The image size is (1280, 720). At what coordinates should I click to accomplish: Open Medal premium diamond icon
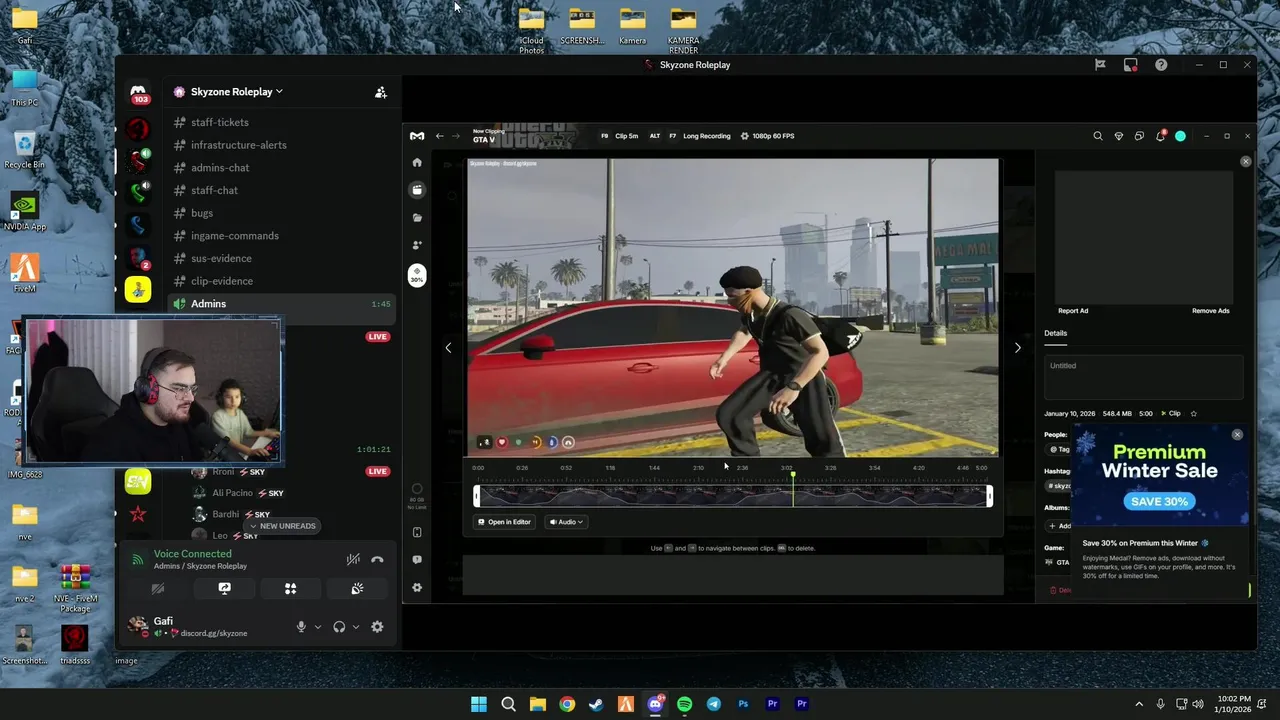coord(1119,136)
